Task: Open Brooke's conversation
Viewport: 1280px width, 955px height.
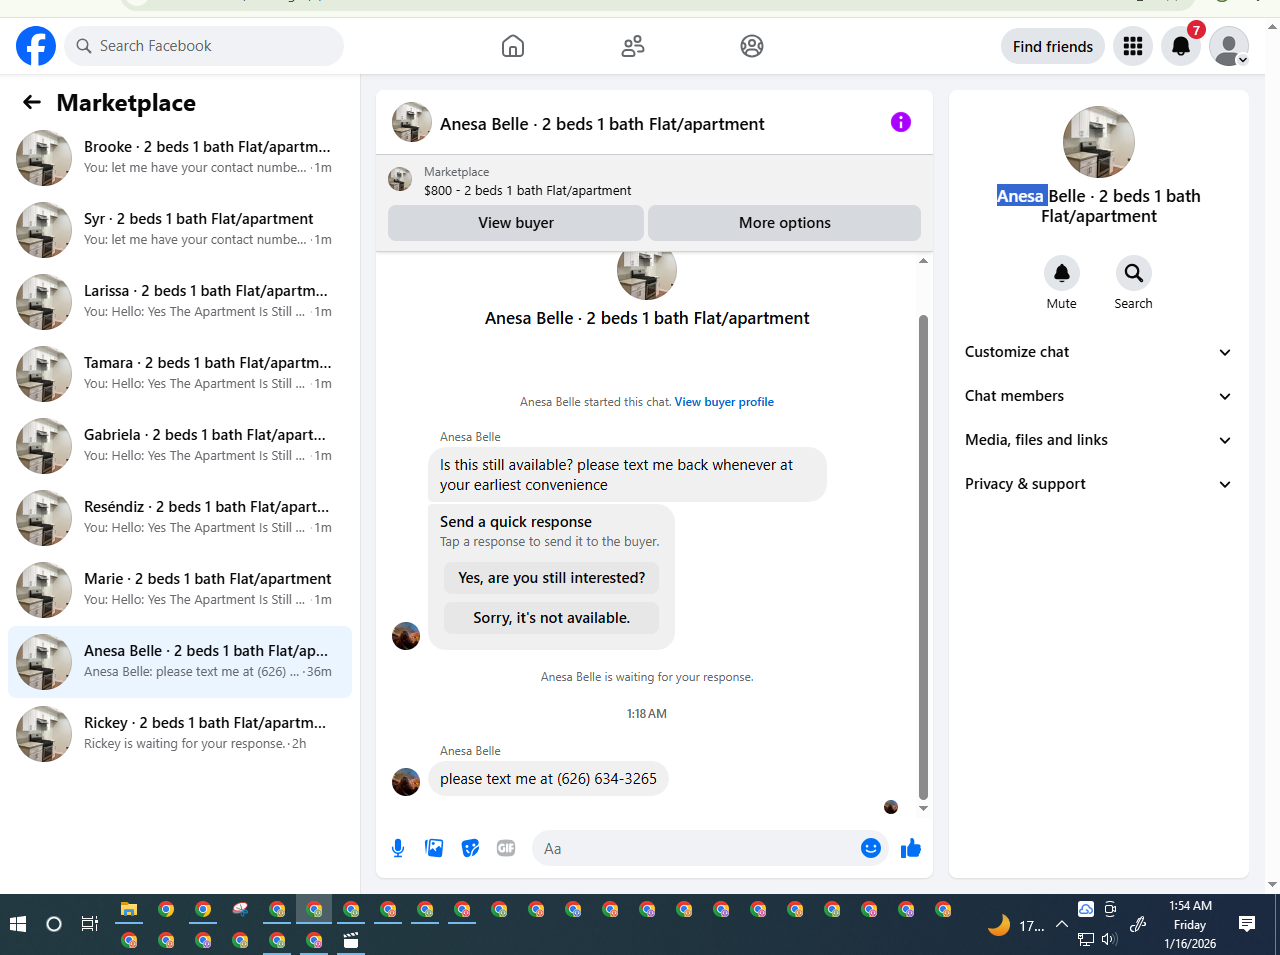Action: [180, 158]
